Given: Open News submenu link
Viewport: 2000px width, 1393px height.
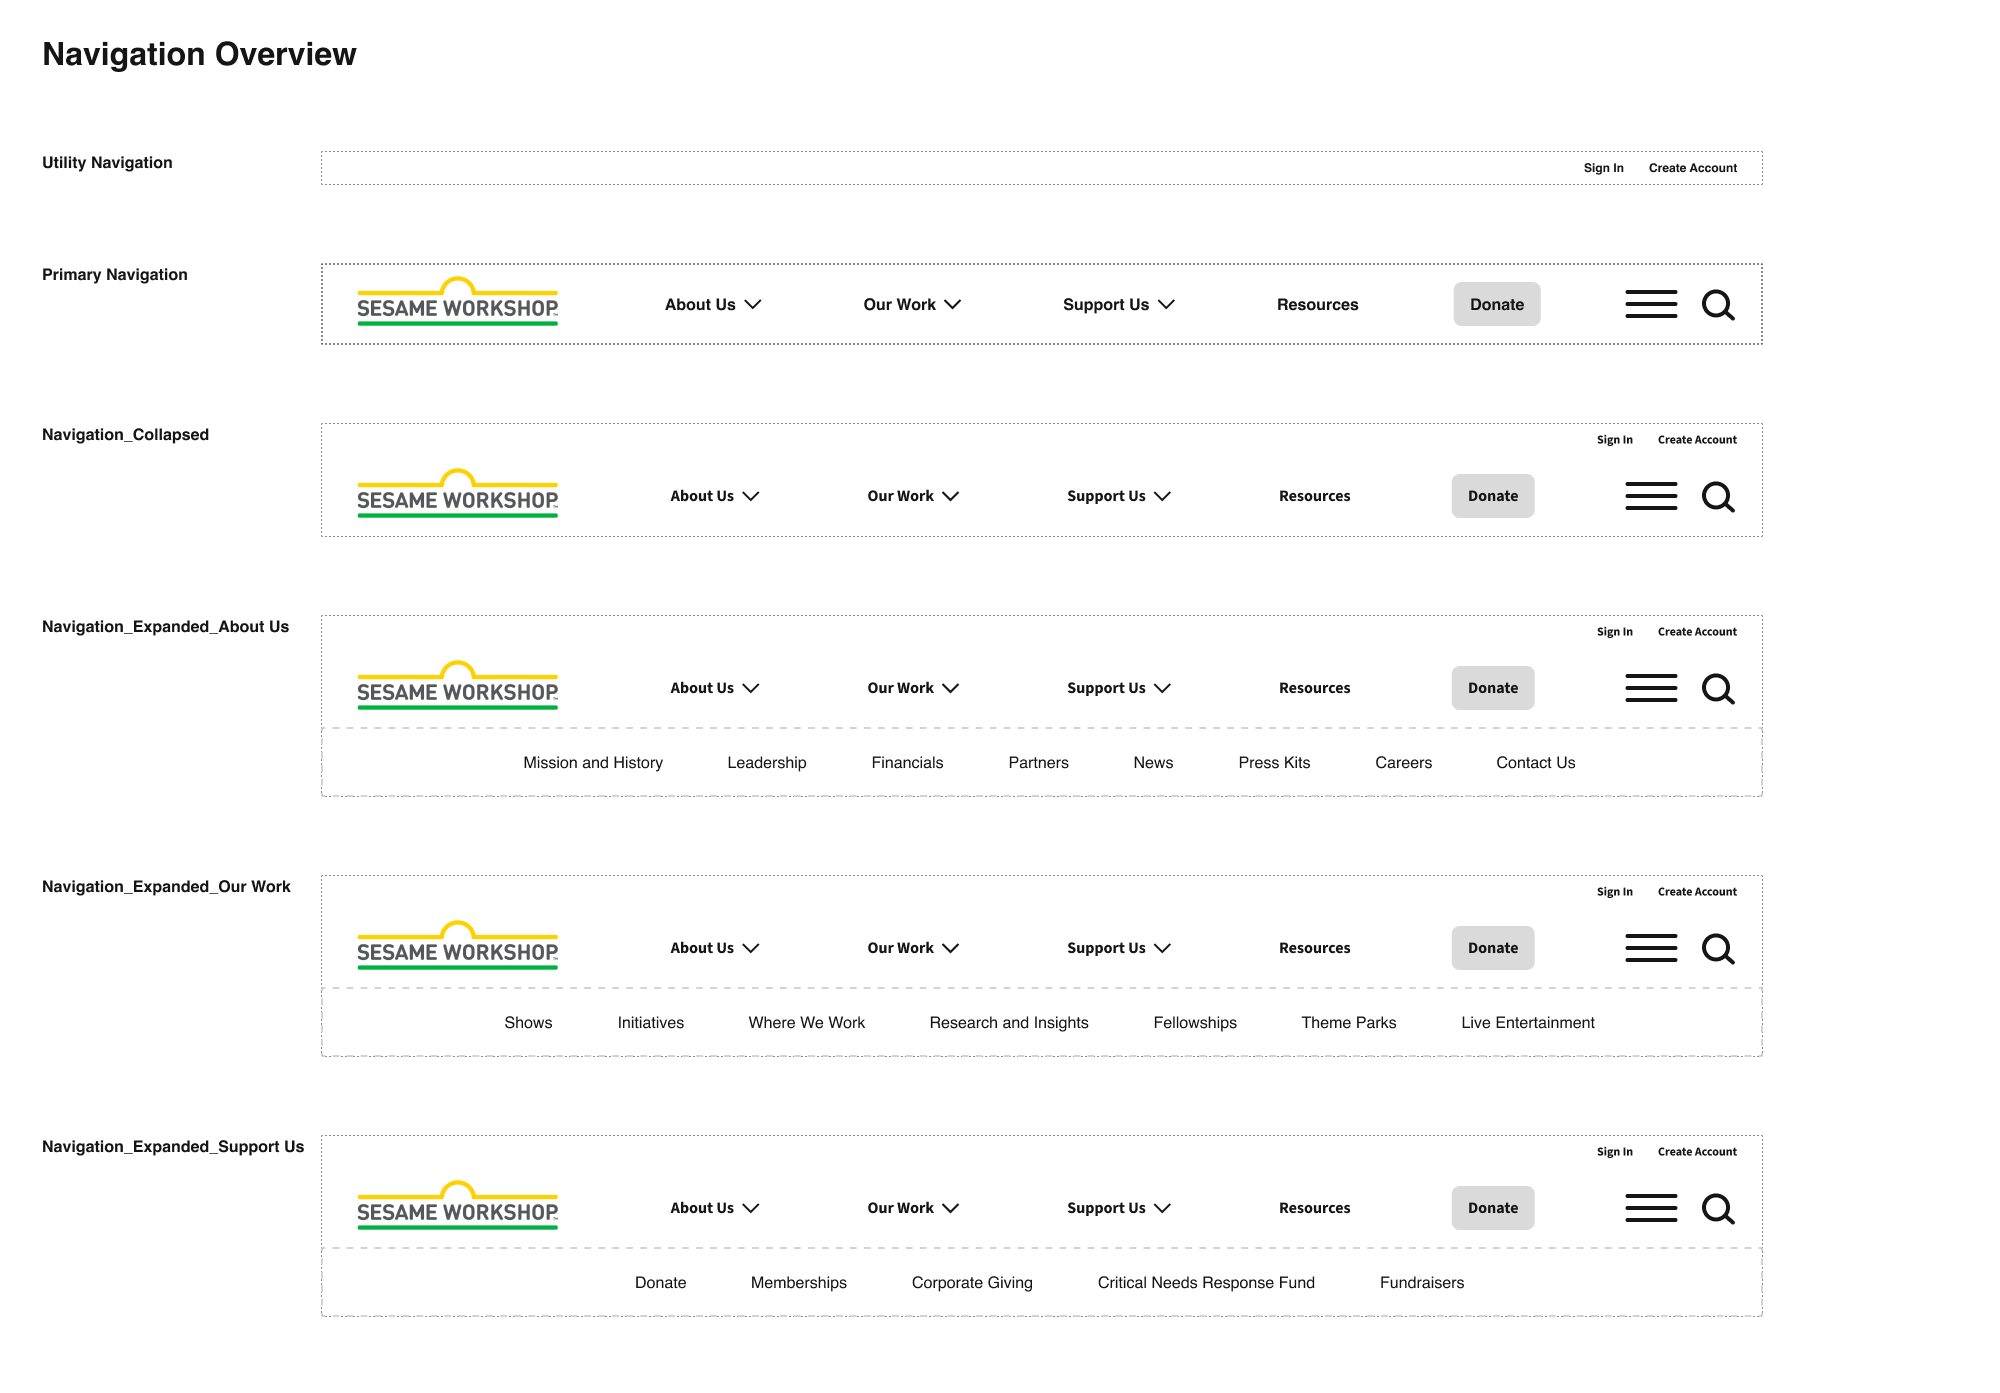Looking at the screenshot, I should pyautogui.click(x=1153, y=762).
